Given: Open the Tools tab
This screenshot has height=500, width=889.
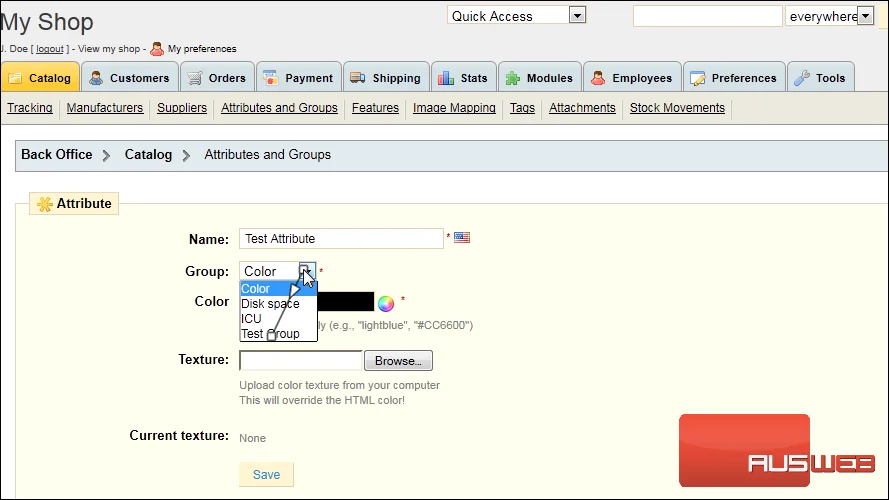Looking at the screenshot, I should (820, 77).
